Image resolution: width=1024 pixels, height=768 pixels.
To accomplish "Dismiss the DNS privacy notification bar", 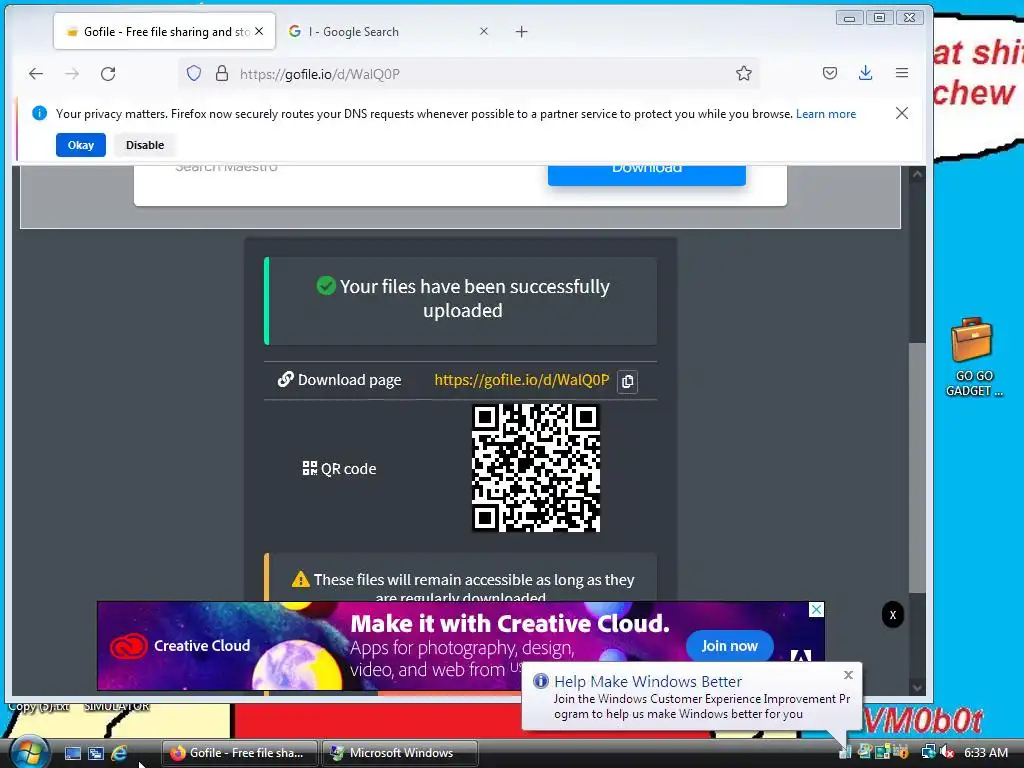I will 902,113.
